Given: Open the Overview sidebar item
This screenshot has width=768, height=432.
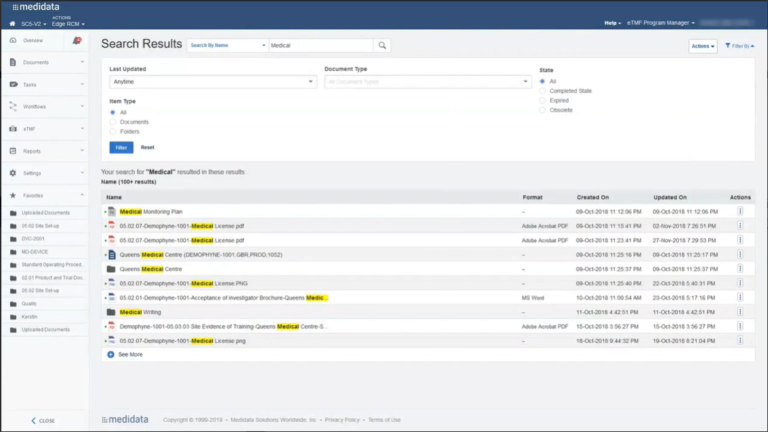Looking at the screenshot, I should pos(32,40).
